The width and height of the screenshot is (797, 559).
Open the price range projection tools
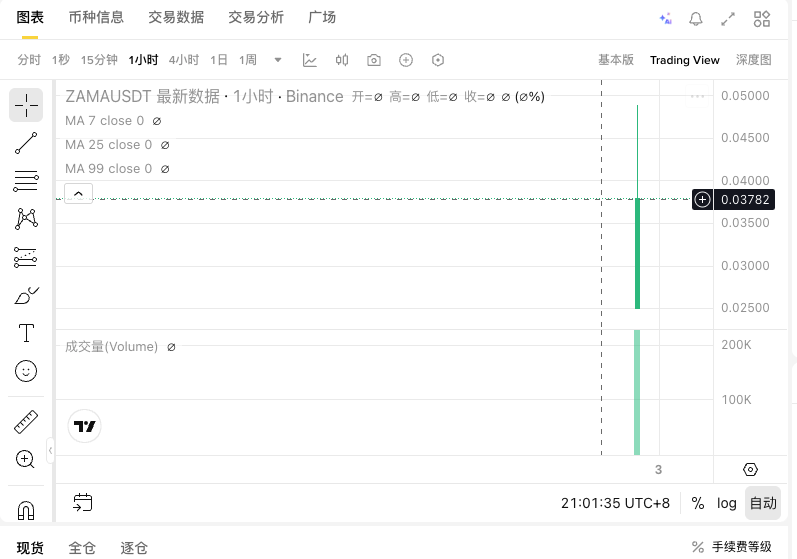[x=26, y=257]
